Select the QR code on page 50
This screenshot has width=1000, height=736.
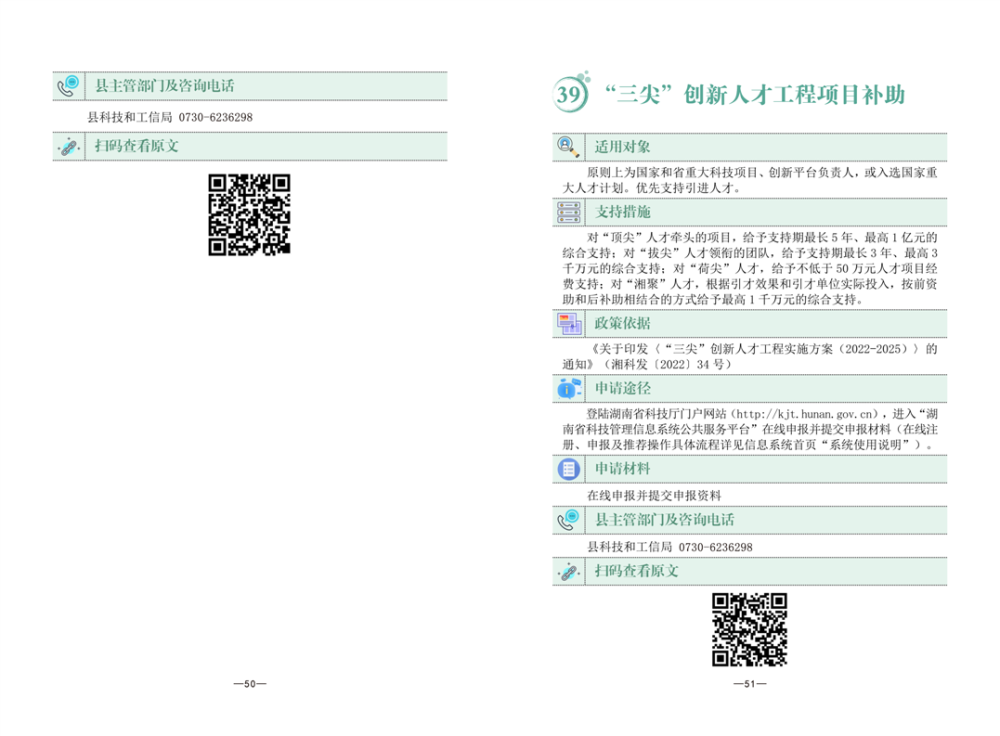click(249, 214)
